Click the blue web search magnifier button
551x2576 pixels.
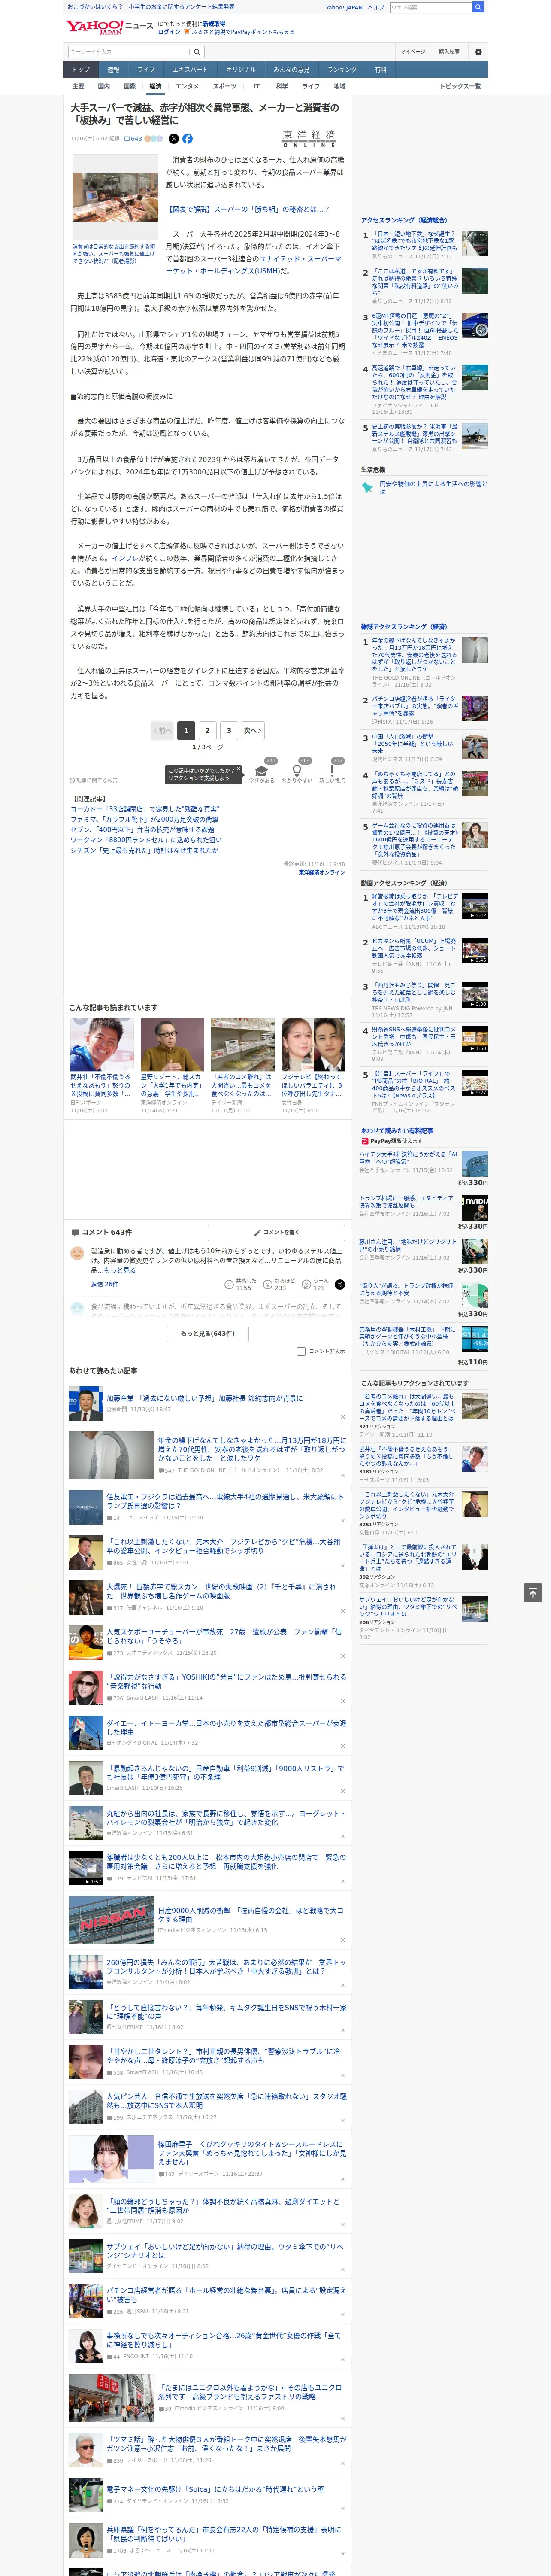tap(478, 7)
